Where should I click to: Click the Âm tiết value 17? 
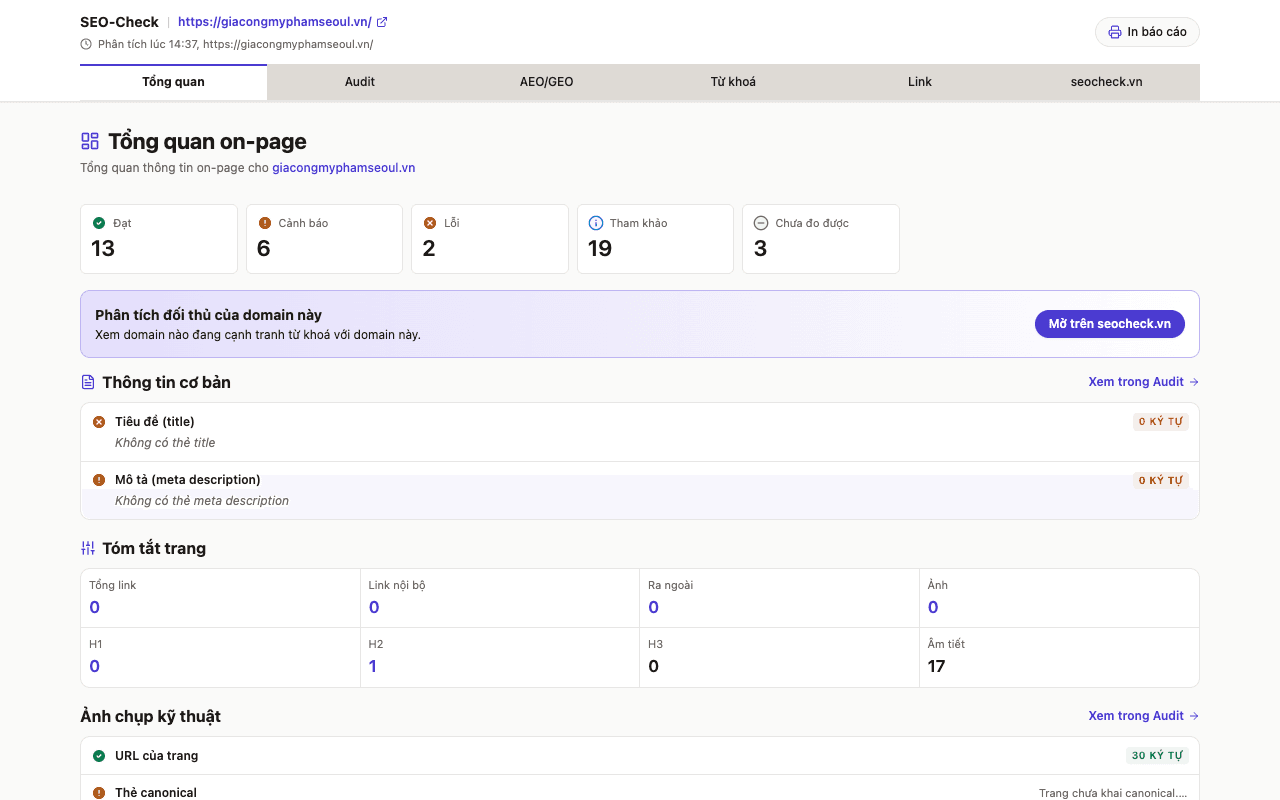[936, 666]
